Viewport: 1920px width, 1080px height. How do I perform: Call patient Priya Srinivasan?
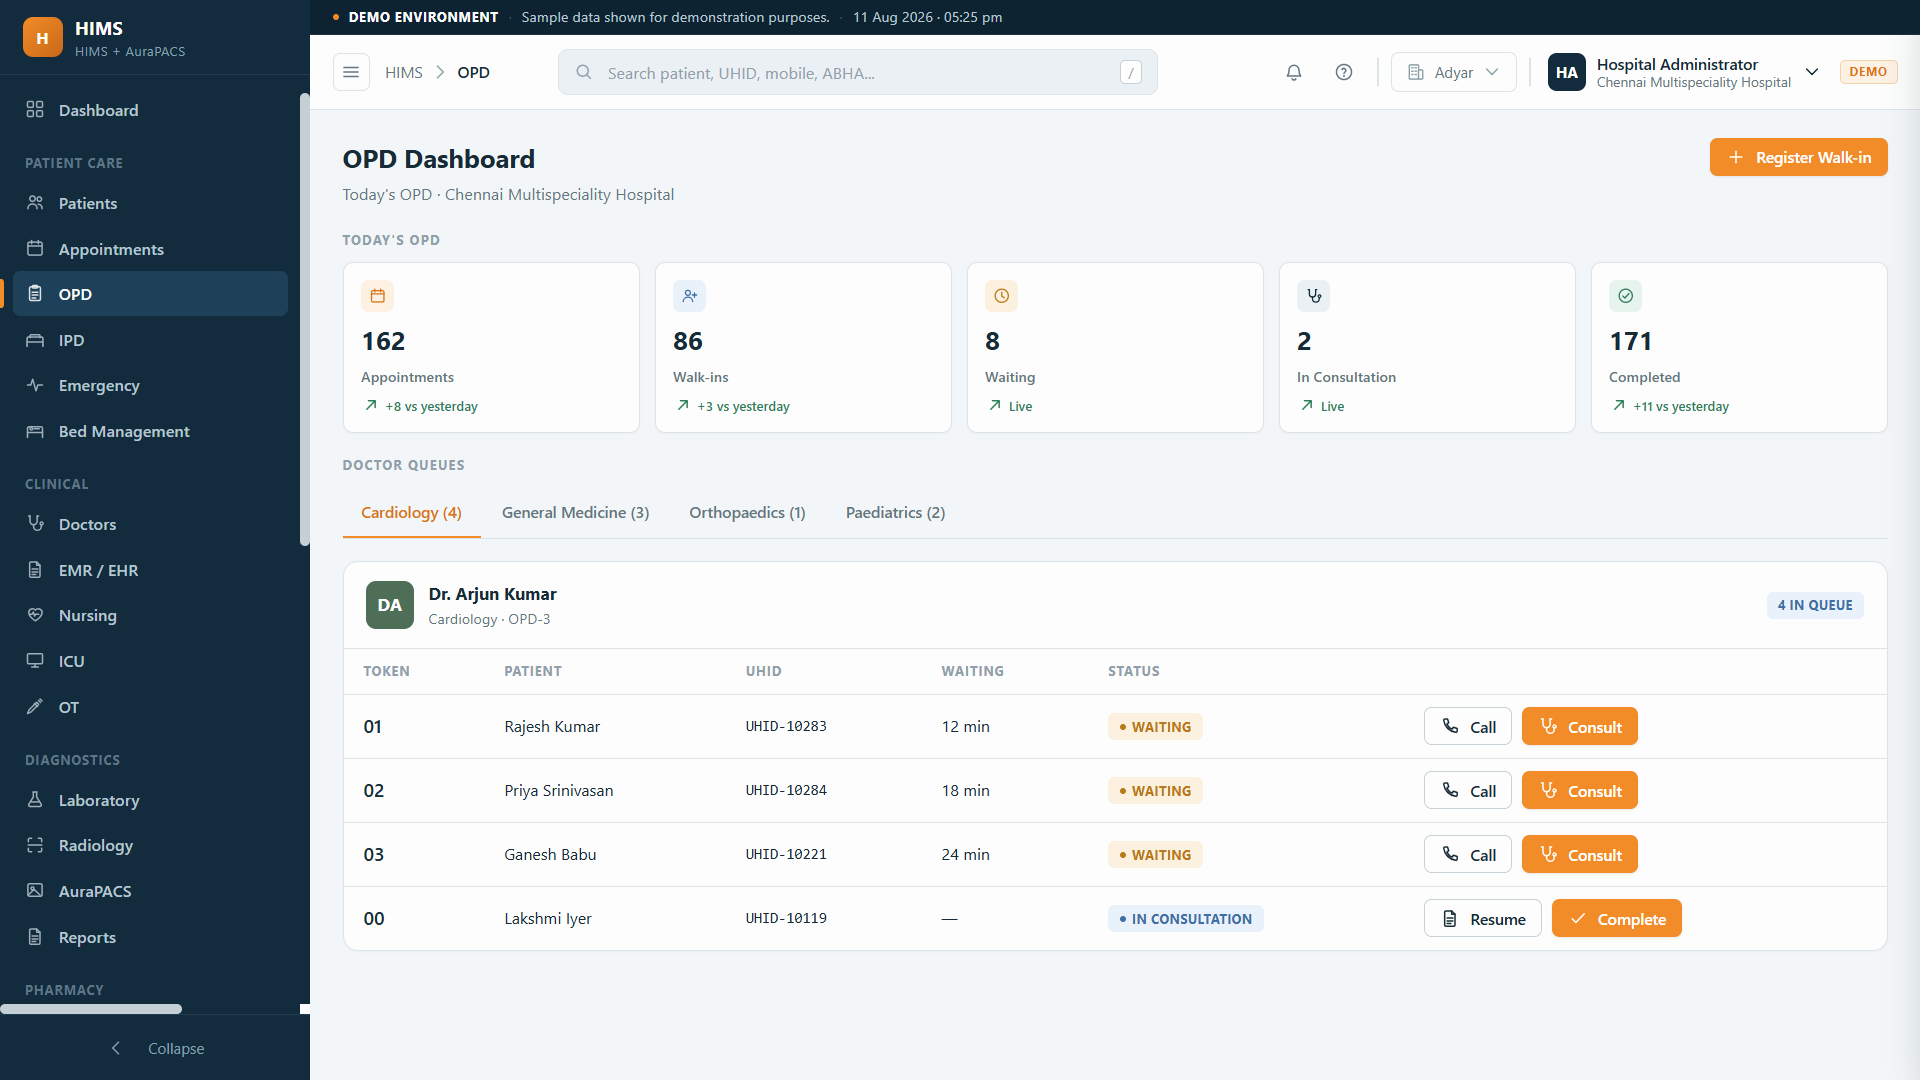[1467, 791]
